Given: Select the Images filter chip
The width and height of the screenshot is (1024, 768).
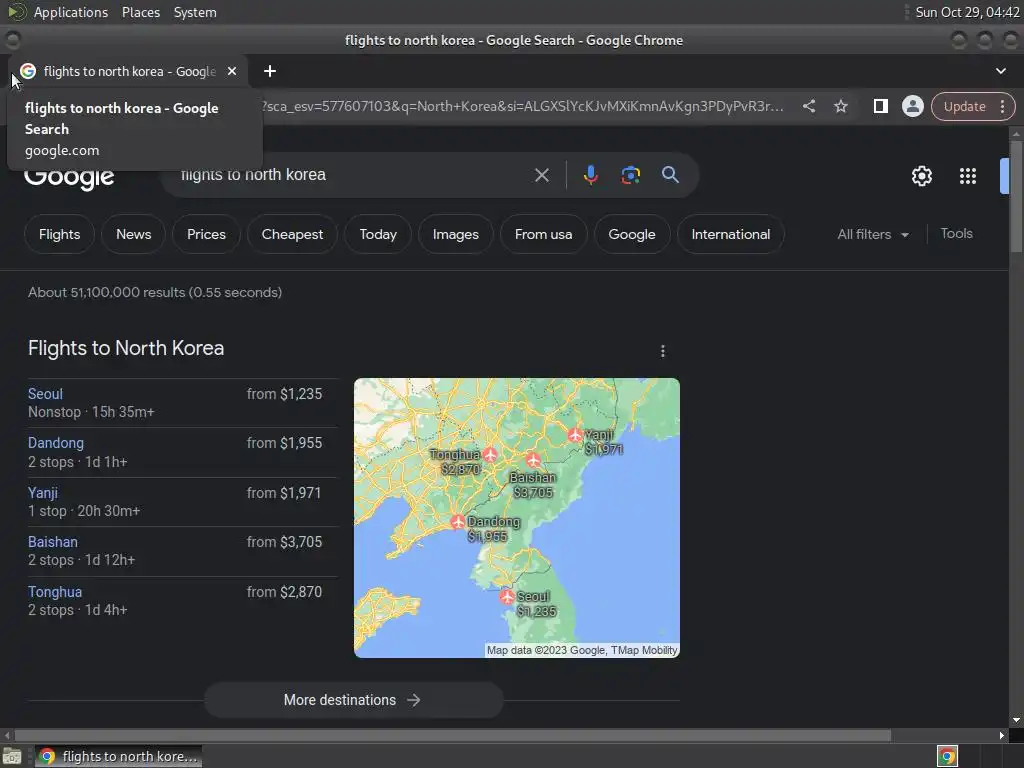Looking at the screenshot, I should [x=455, y=234].
